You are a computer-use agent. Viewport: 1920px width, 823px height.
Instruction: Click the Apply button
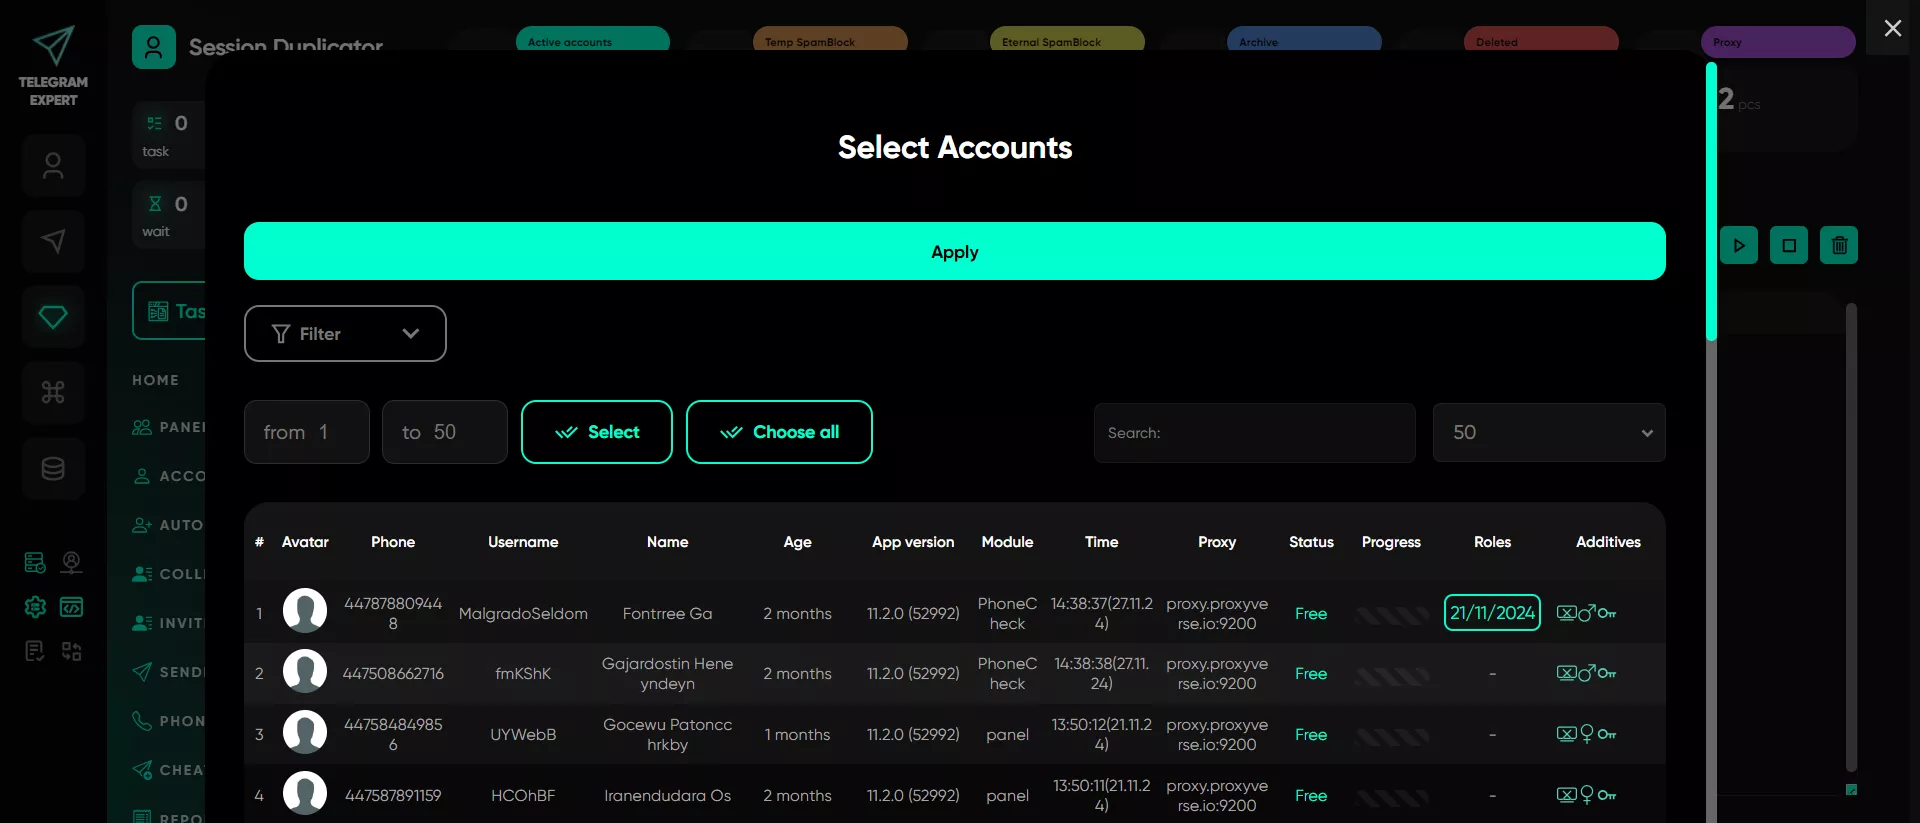click(x=954, y=251)
